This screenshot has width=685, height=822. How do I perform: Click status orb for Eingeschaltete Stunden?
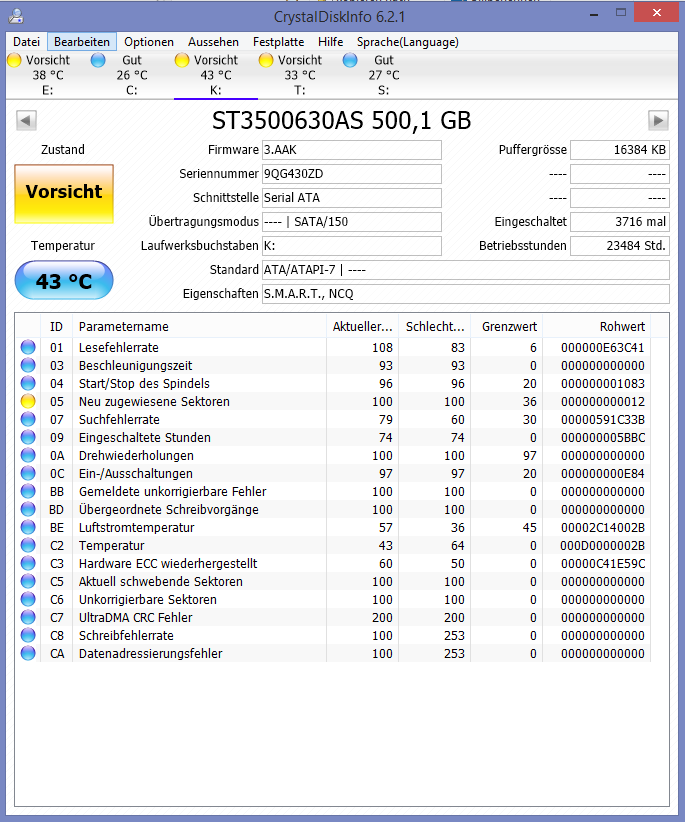tap(28, 437)
